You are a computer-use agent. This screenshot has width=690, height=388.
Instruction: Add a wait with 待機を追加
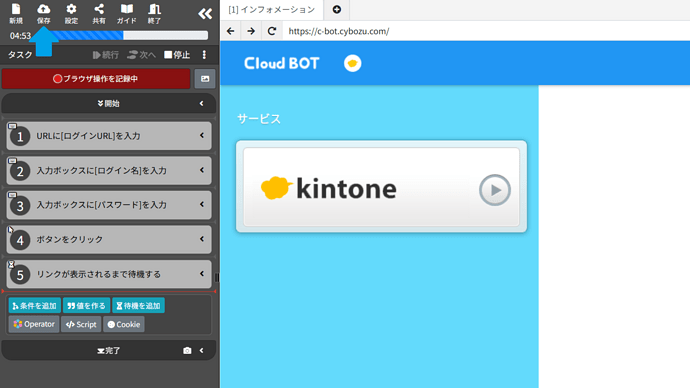[139, 305]
